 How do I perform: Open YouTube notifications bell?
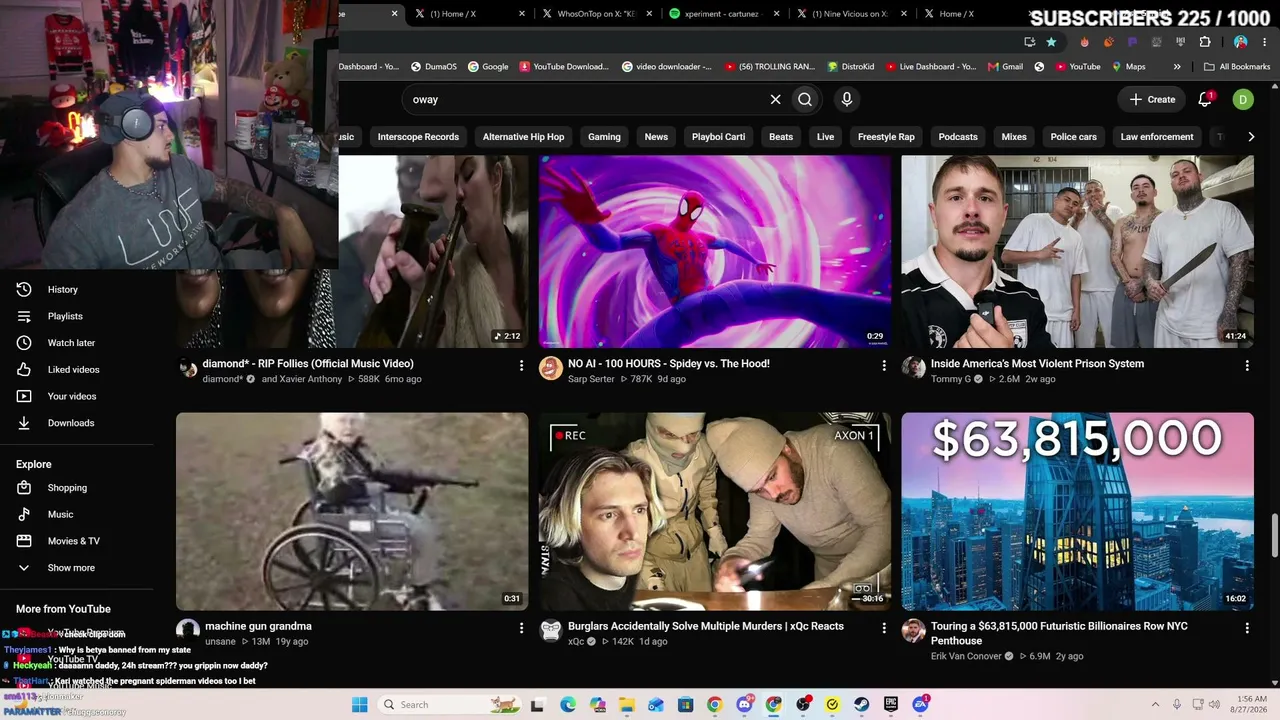click(1205, 99)
